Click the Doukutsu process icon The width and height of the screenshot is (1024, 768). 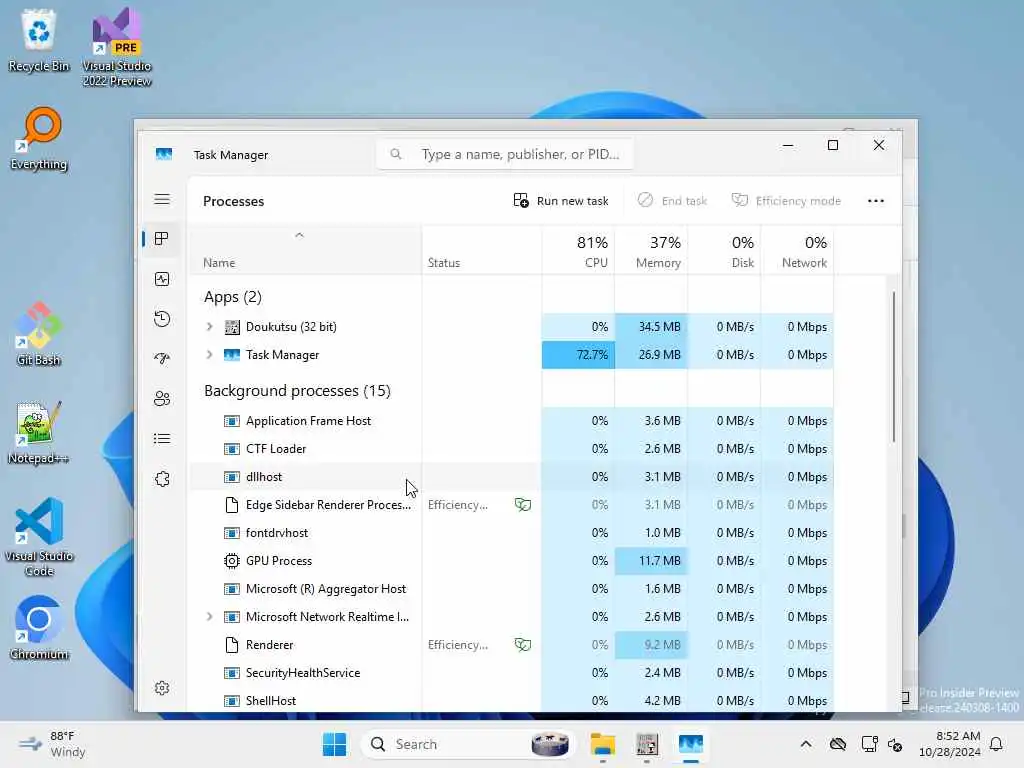[x=232, y=327]
